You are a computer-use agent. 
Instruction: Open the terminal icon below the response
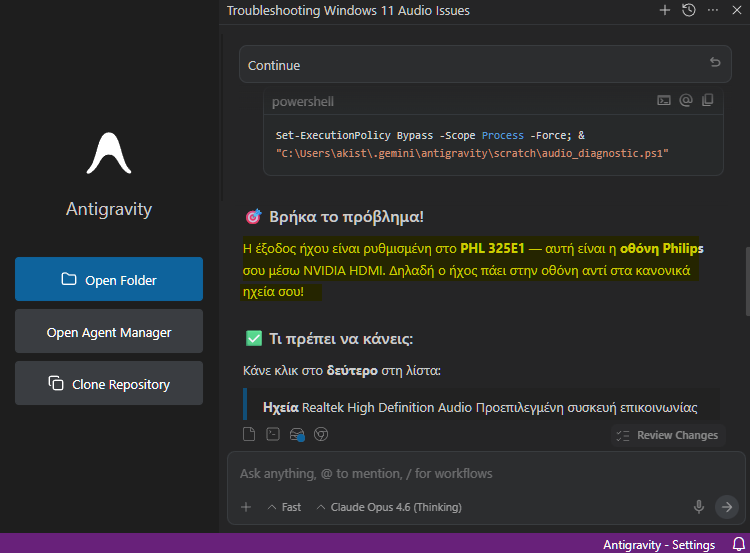[x=273, y=434]
